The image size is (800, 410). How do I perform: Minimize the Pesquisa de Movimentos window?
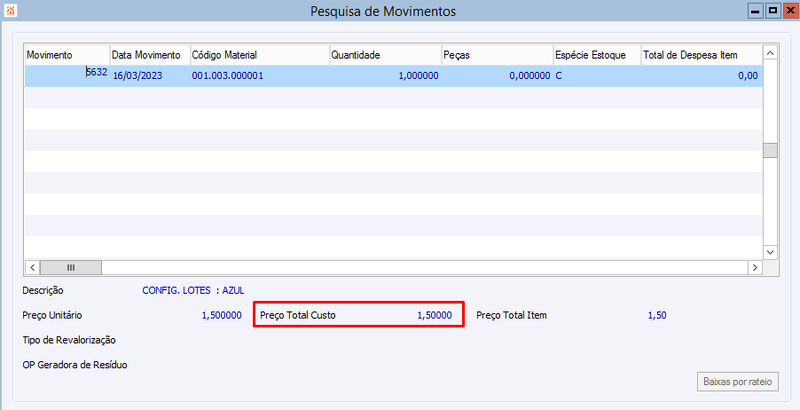pyautogui.click(x=756, y=11)
